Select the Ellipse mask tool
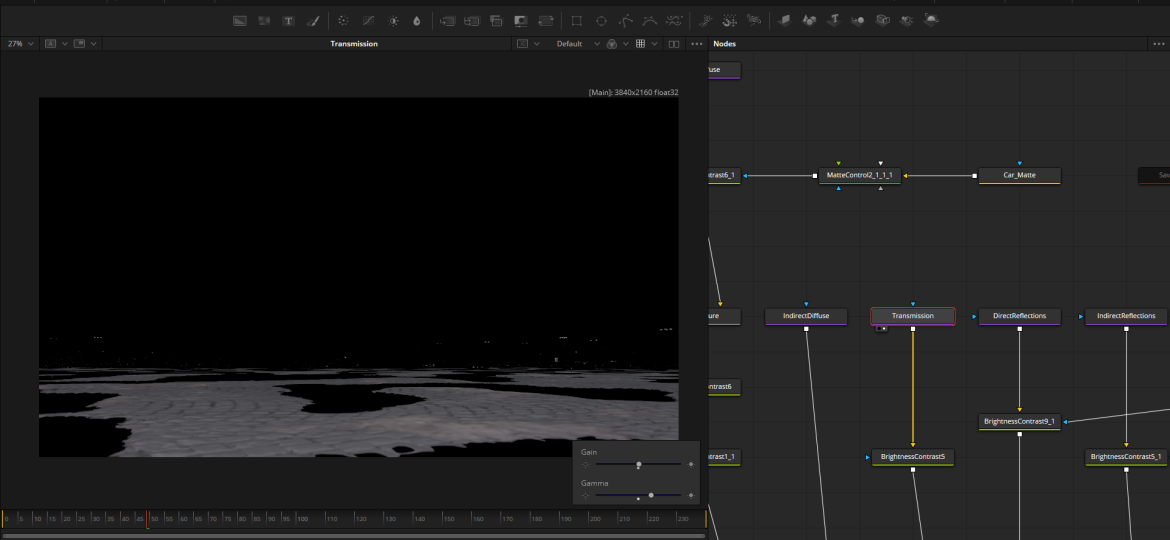 coord(601,21)
